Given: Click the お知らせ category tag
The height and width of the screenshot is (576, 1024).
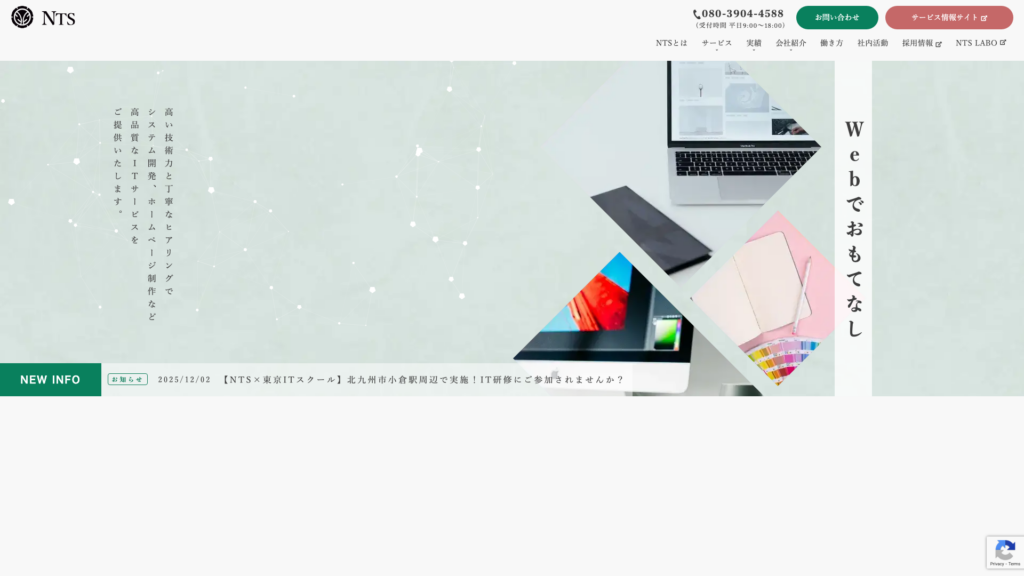Looking at the screenshot, I should point(128,380).
